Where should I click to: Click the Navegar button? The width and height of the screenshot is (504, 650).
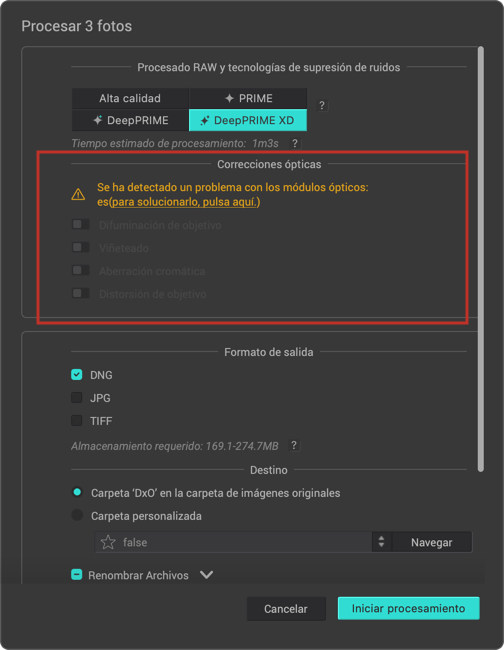coord(431,542)
